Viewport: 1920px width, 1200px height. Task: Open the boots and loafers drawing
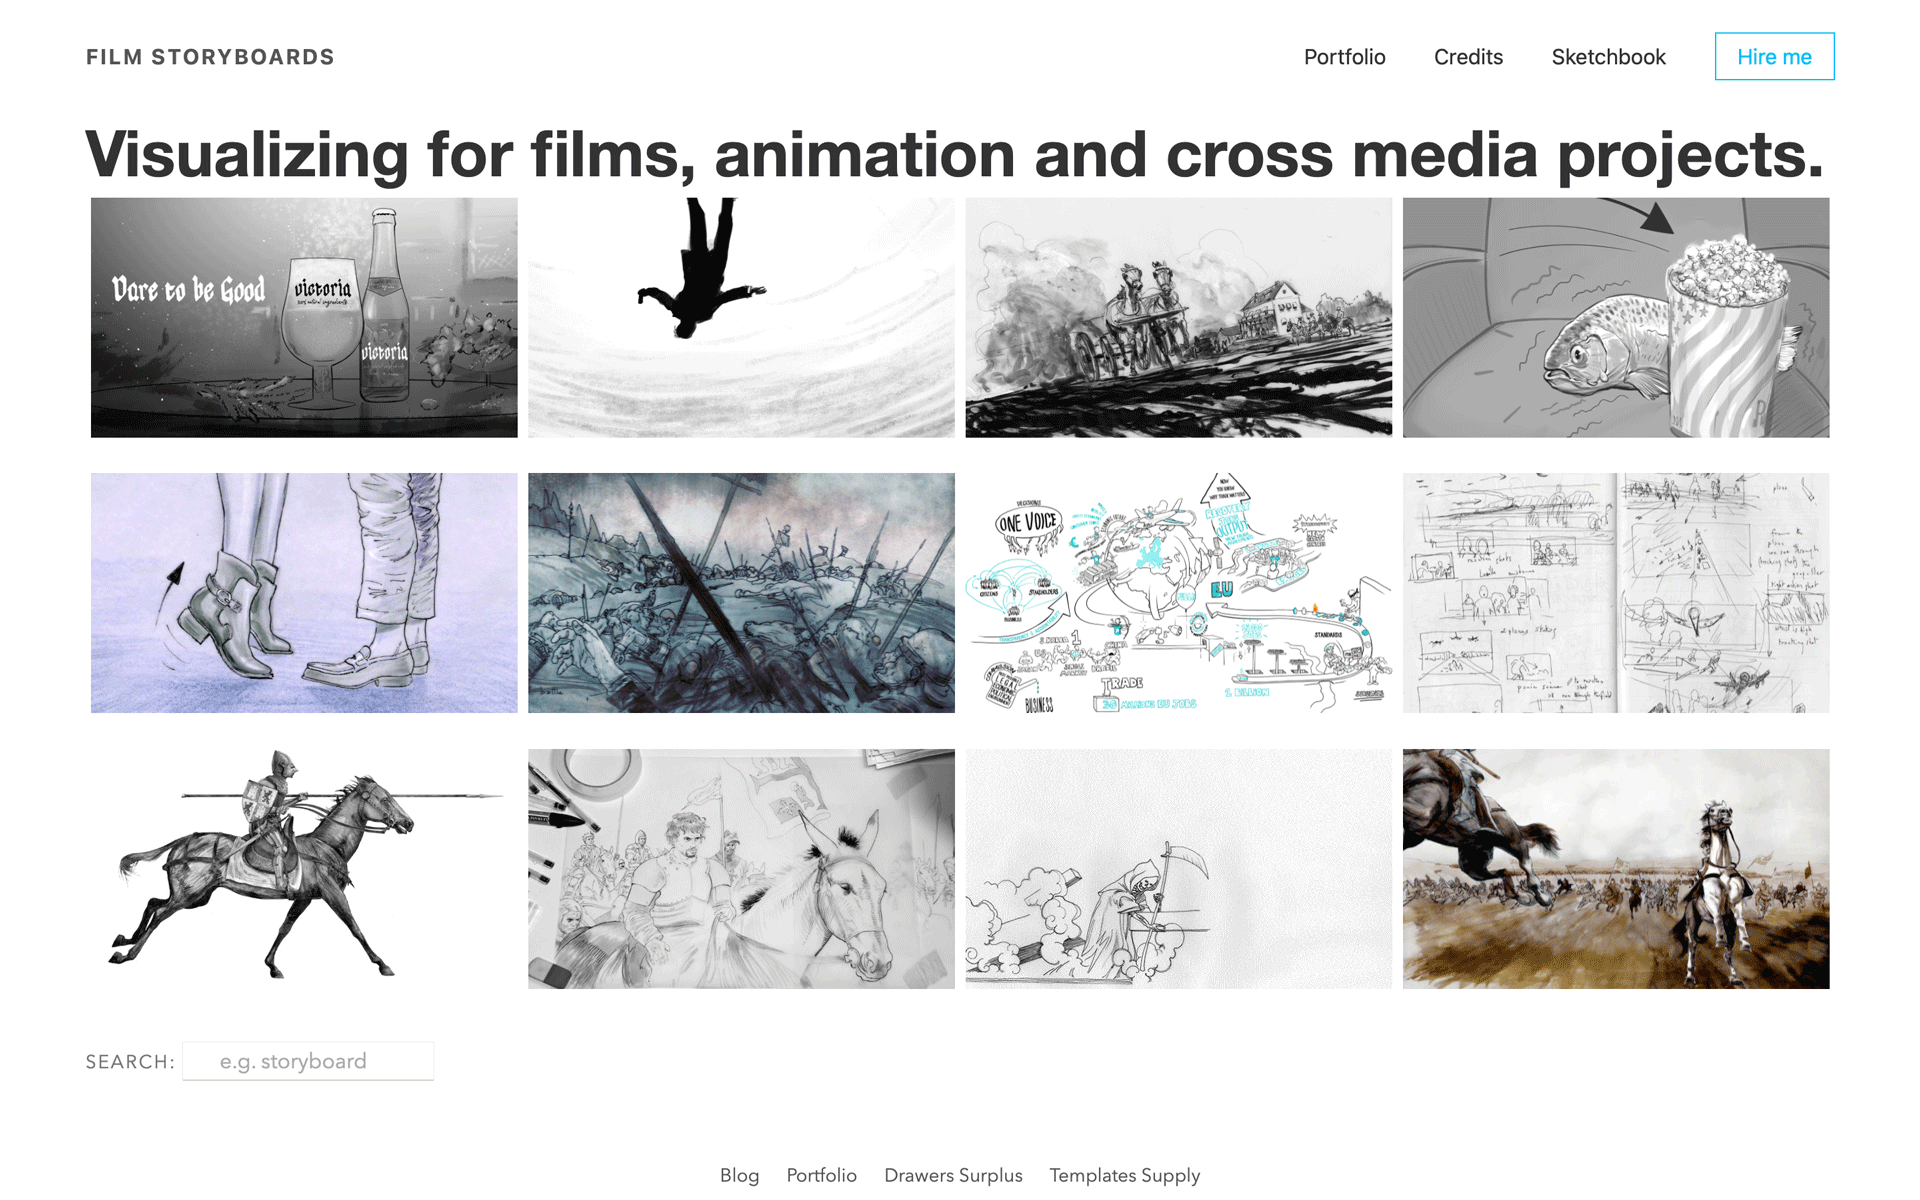[304, 593]
